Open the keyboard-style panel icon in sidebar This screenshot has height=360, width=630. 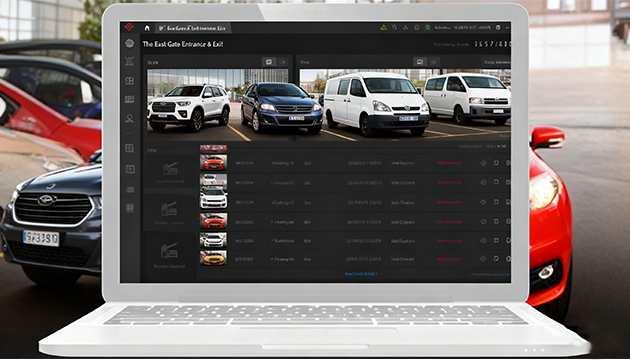[x=129, y=99]
